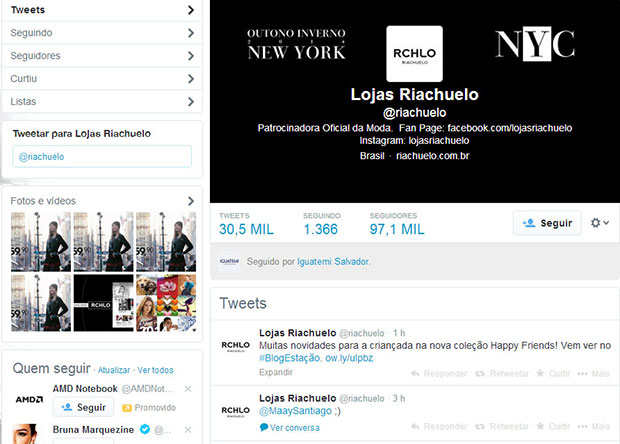Open the 1.366 Seguindo count

click(x=321, y=224)
